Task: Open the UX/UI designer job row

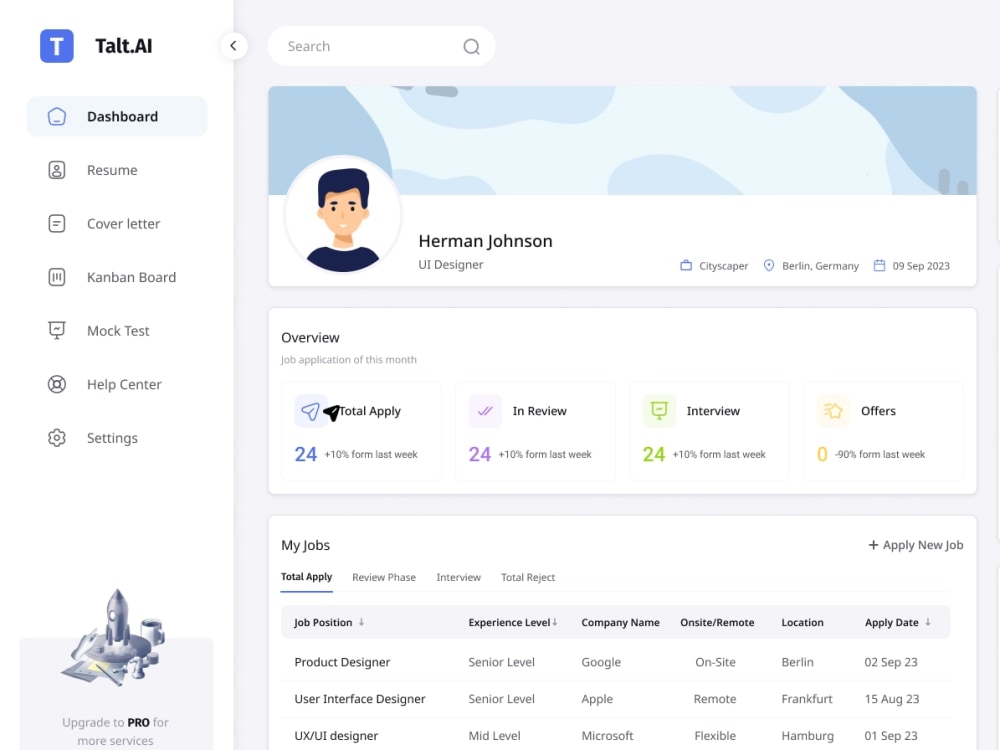Action: click(x=616, y=735)
